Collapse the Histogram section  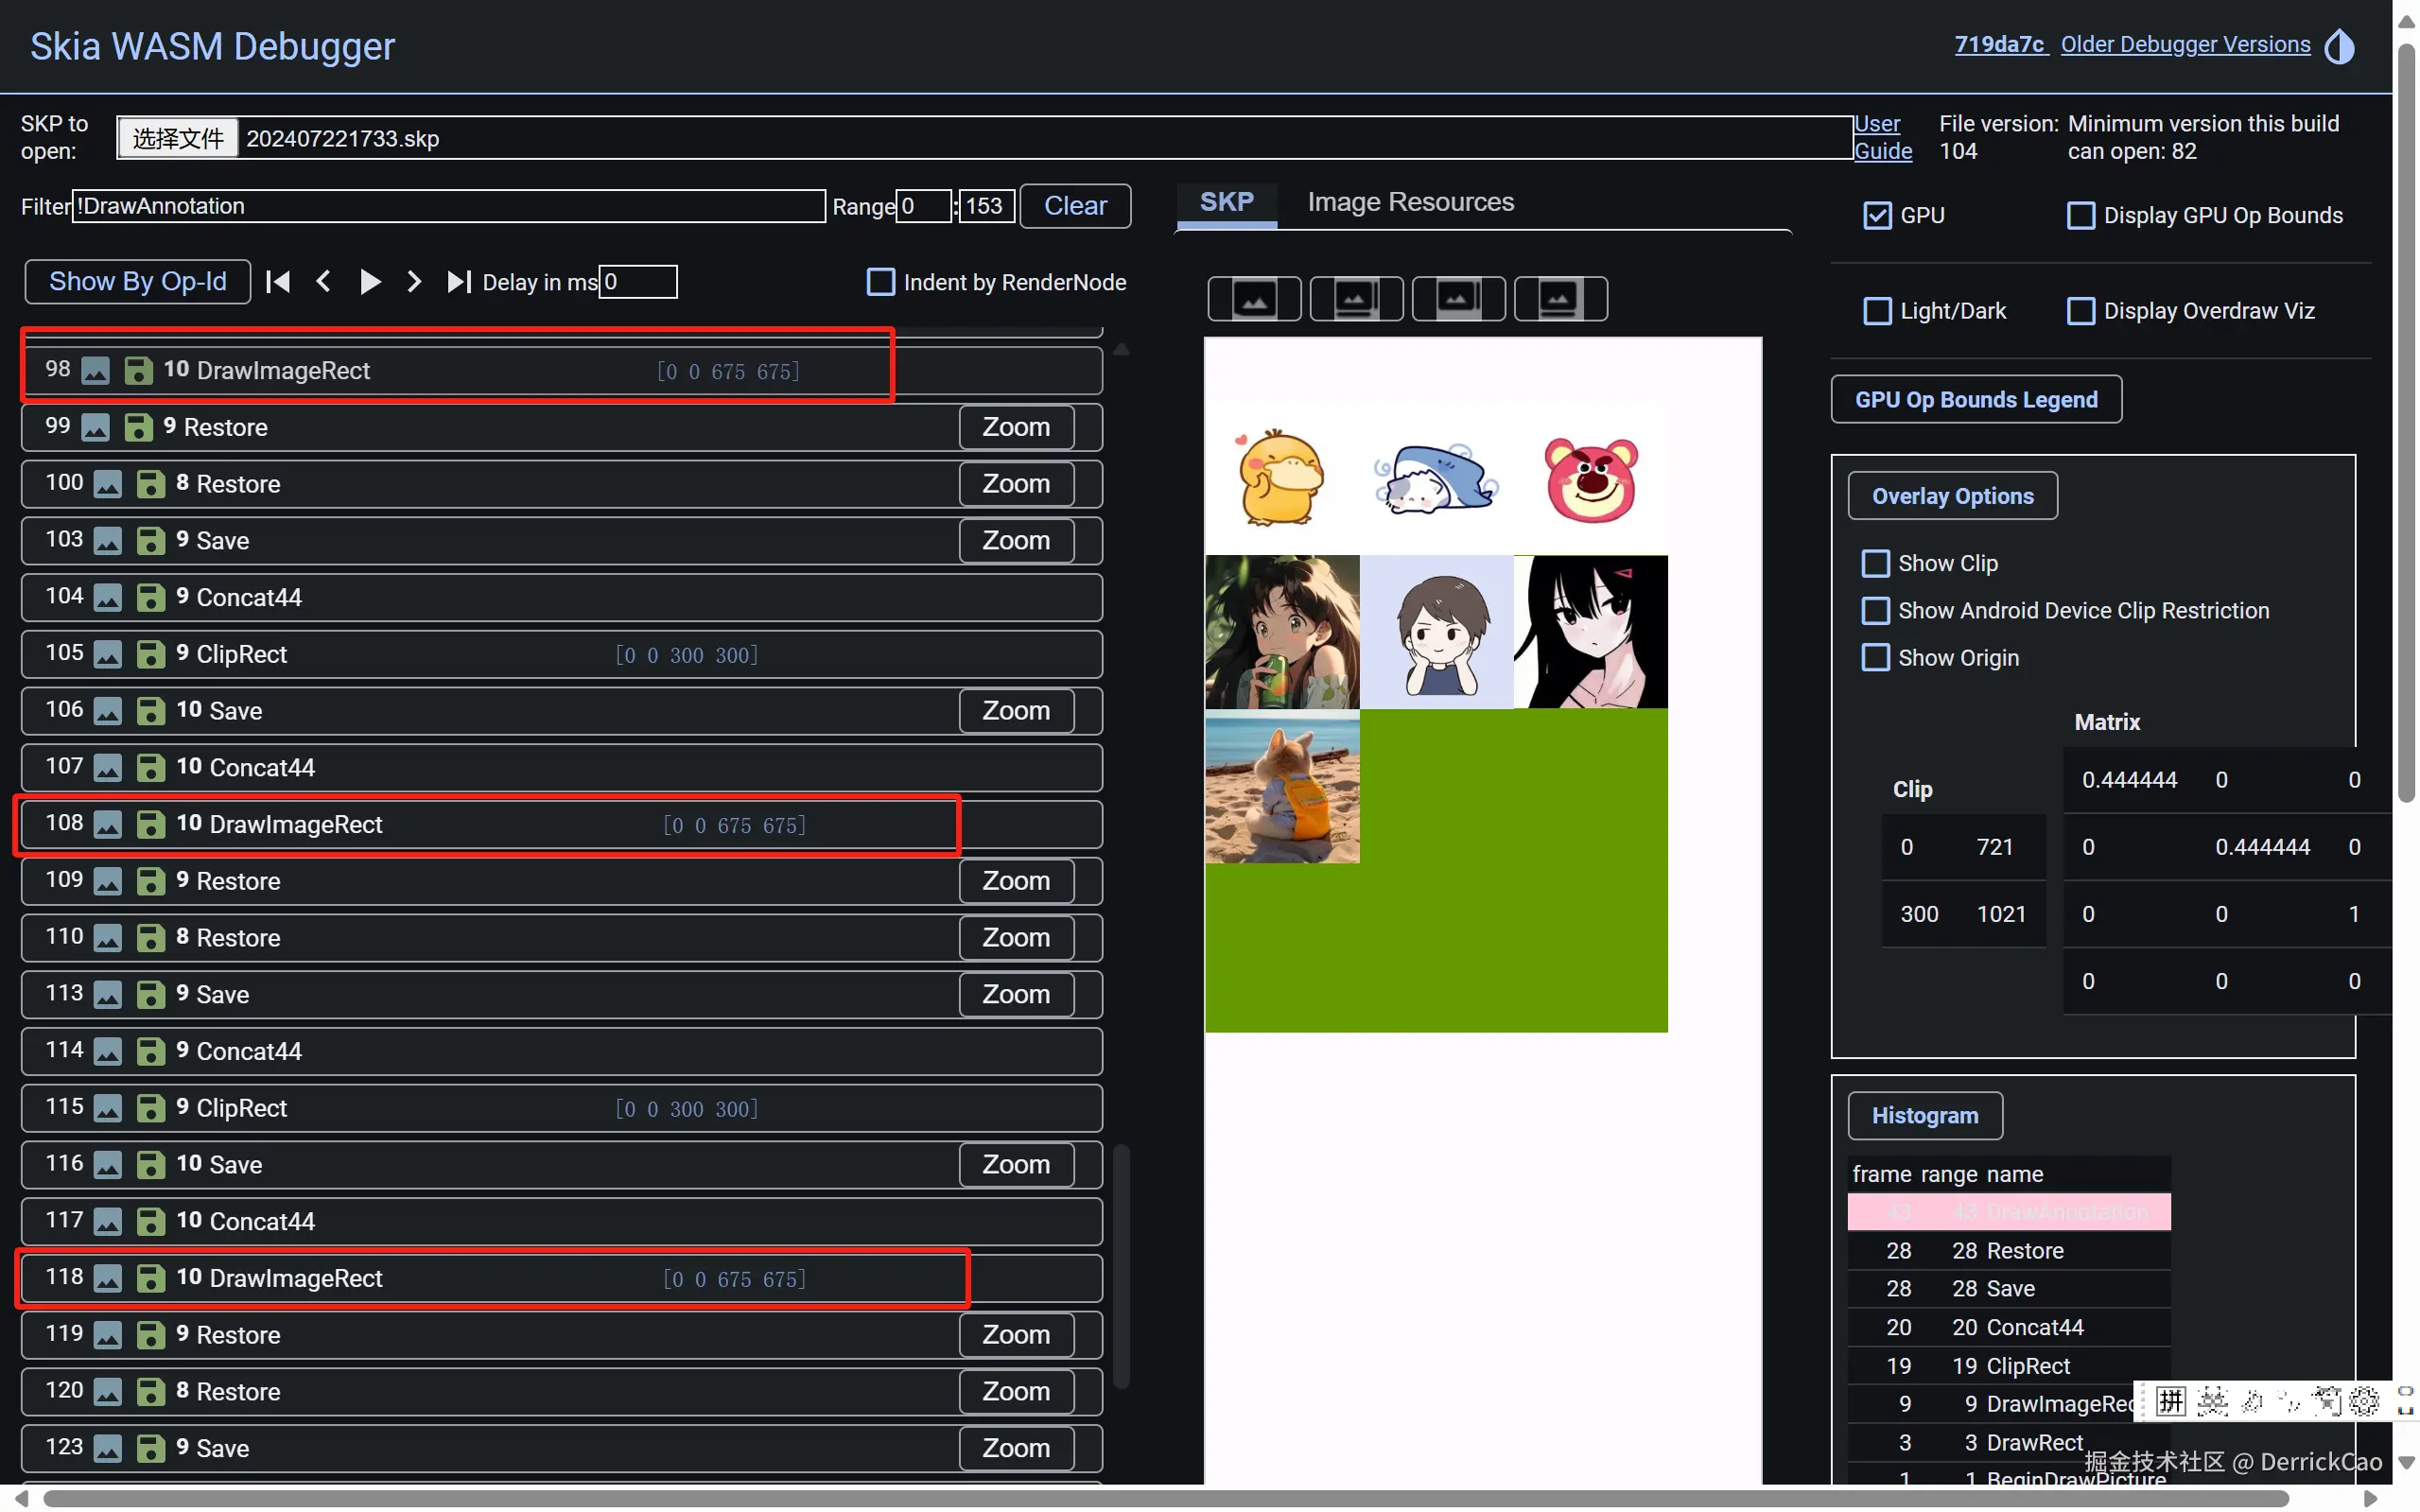pyautogui.click(x=1924, y=1115)
